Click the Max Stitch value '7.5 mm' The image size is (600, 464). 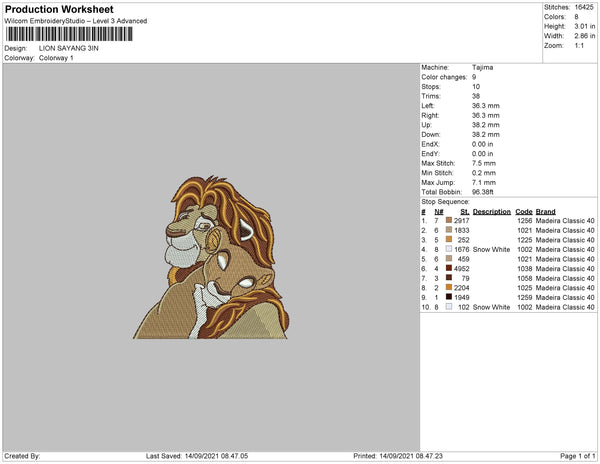[x=484, y=163]
